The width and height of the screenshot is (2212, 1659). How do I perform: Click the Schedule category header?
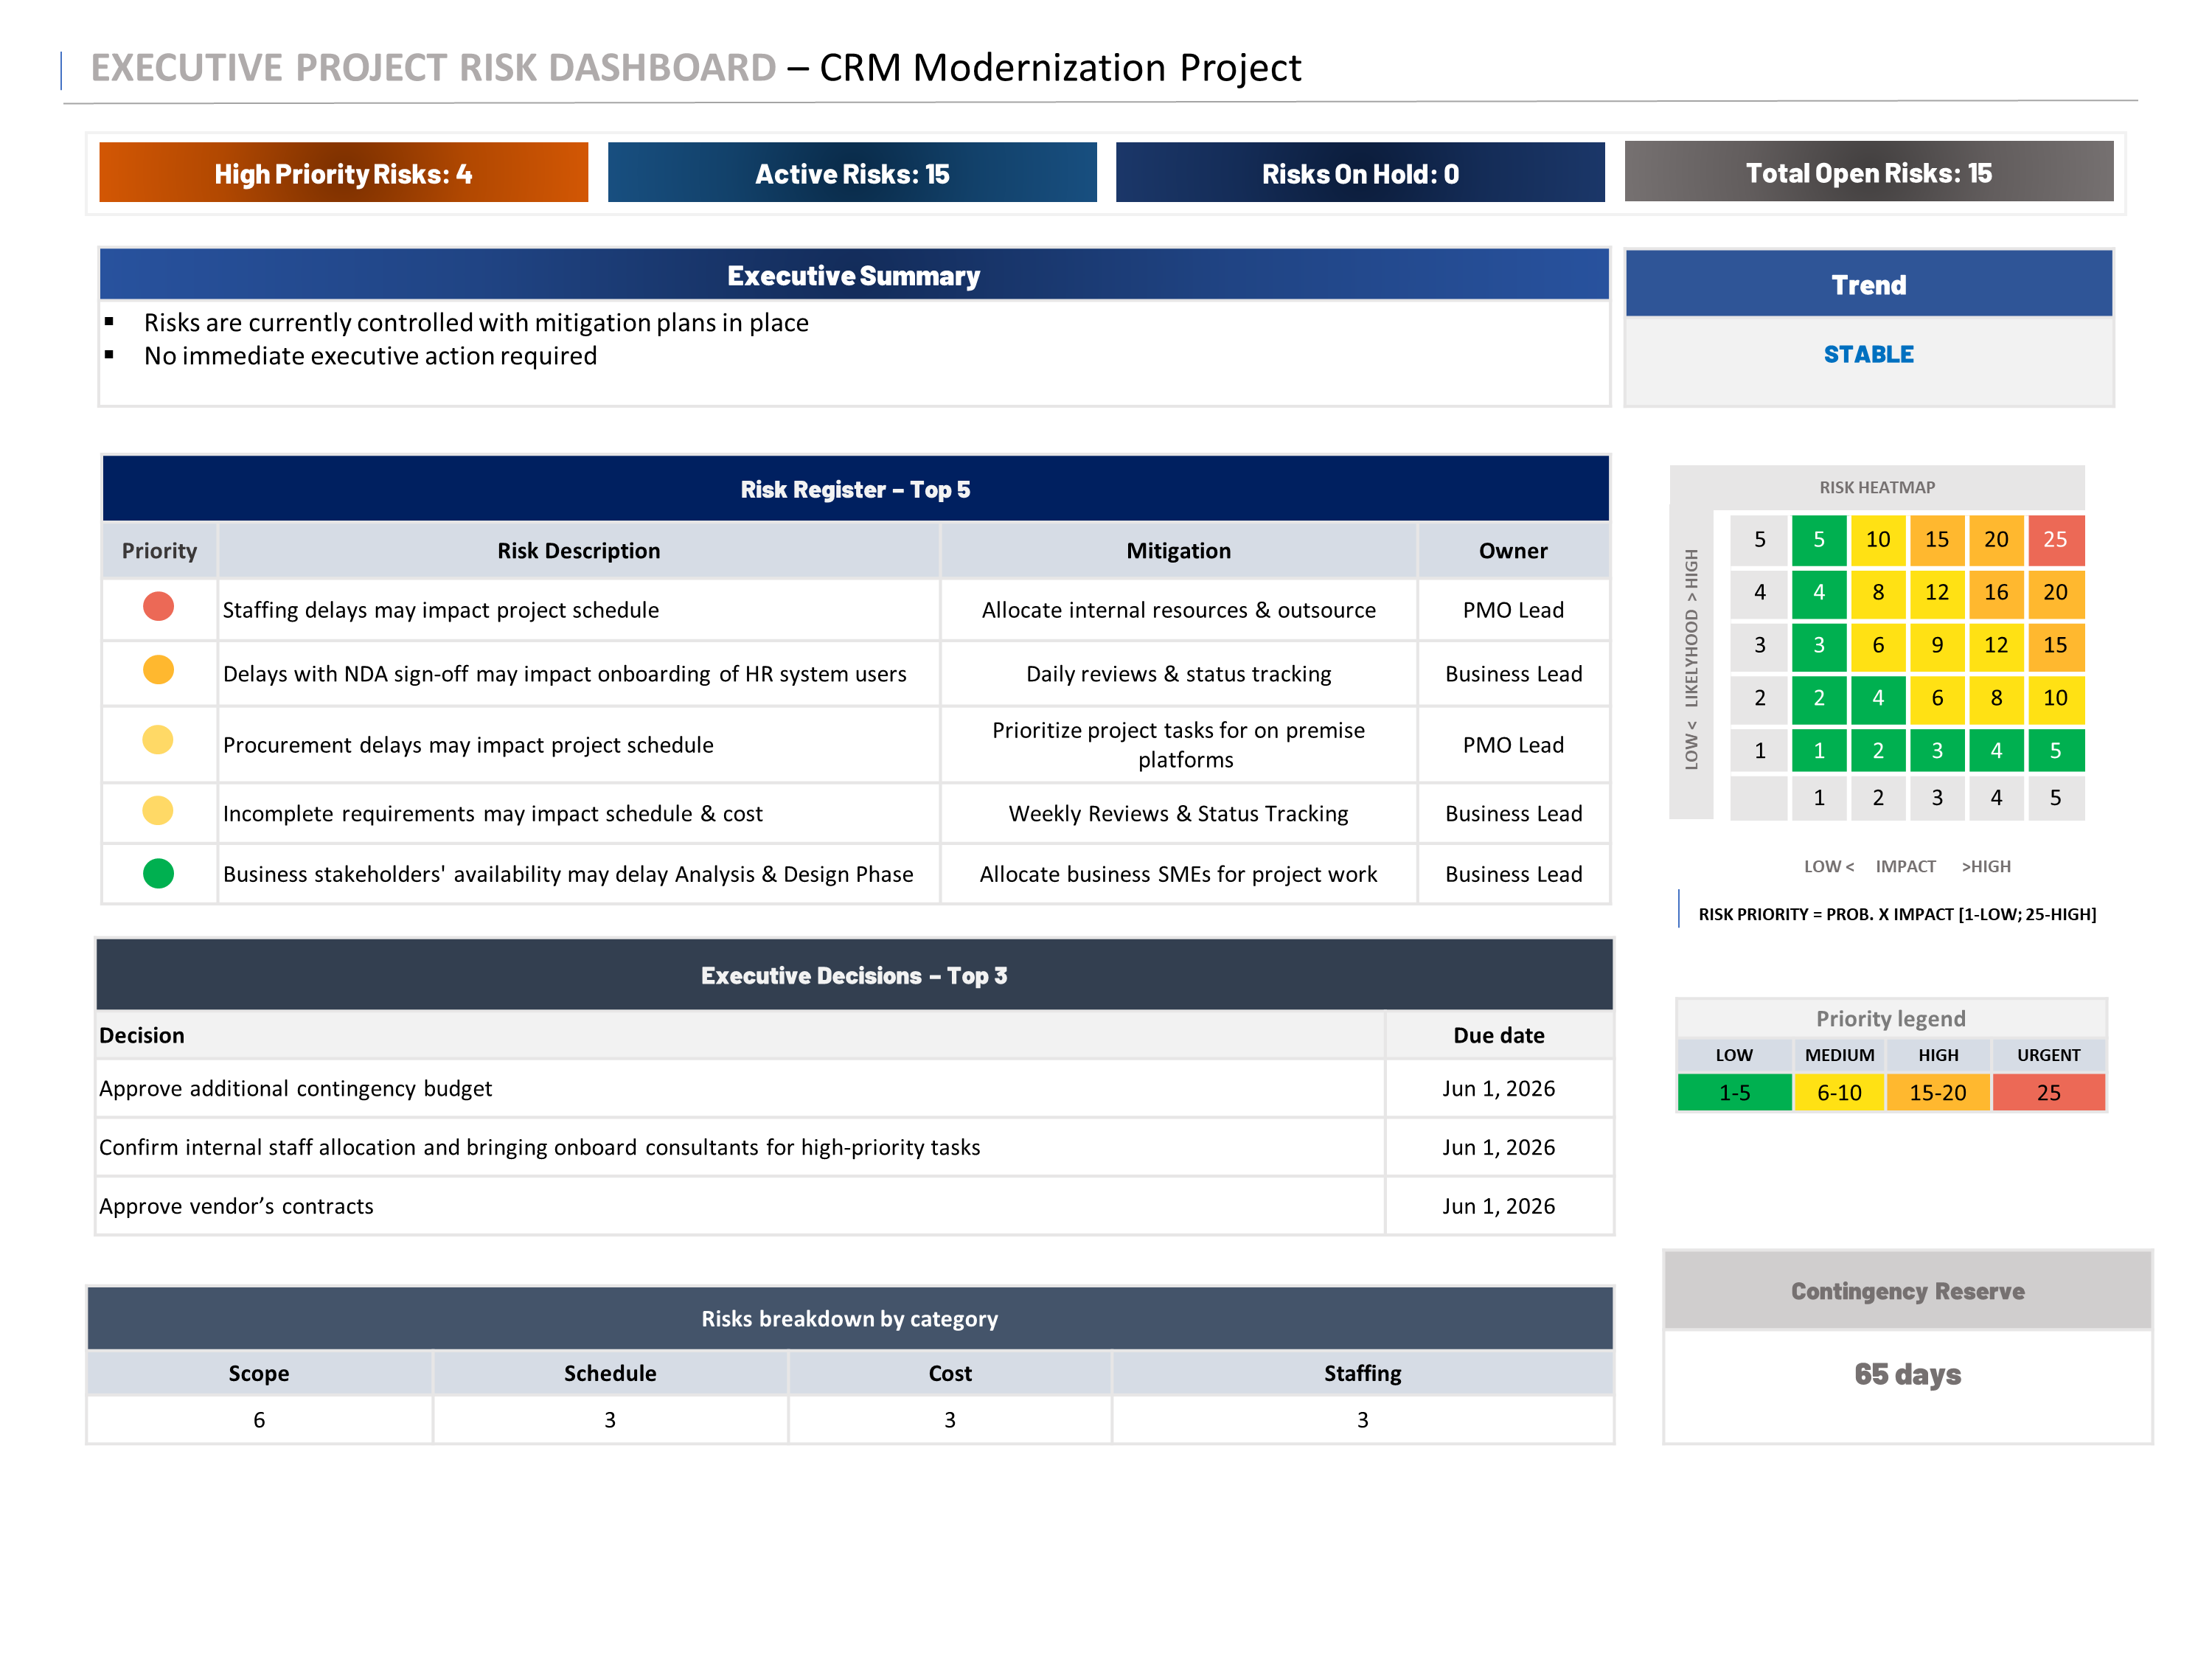610,1373
